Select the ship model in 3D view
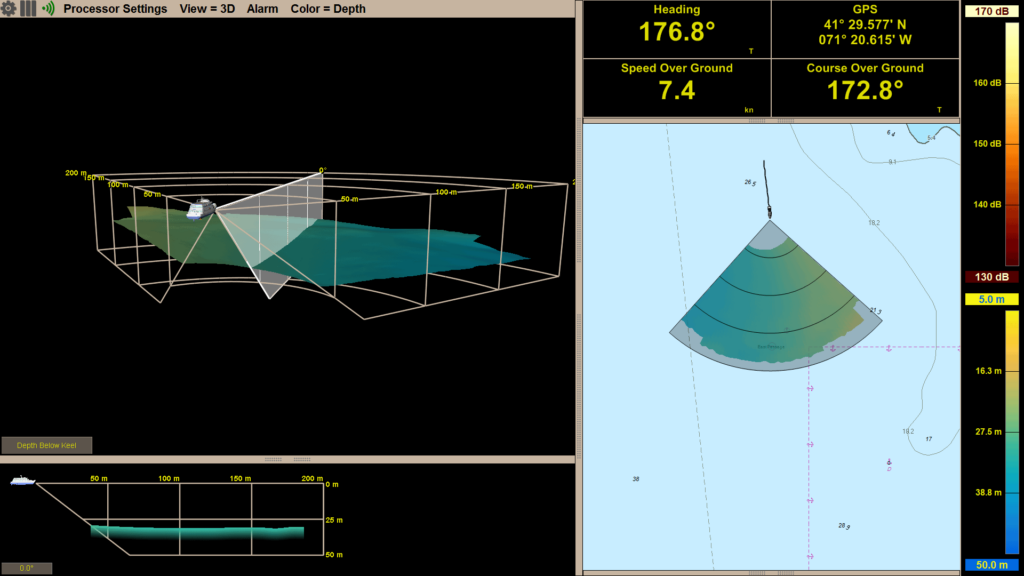This screenshot has width=1024, height=576. (x=201, y=209)
